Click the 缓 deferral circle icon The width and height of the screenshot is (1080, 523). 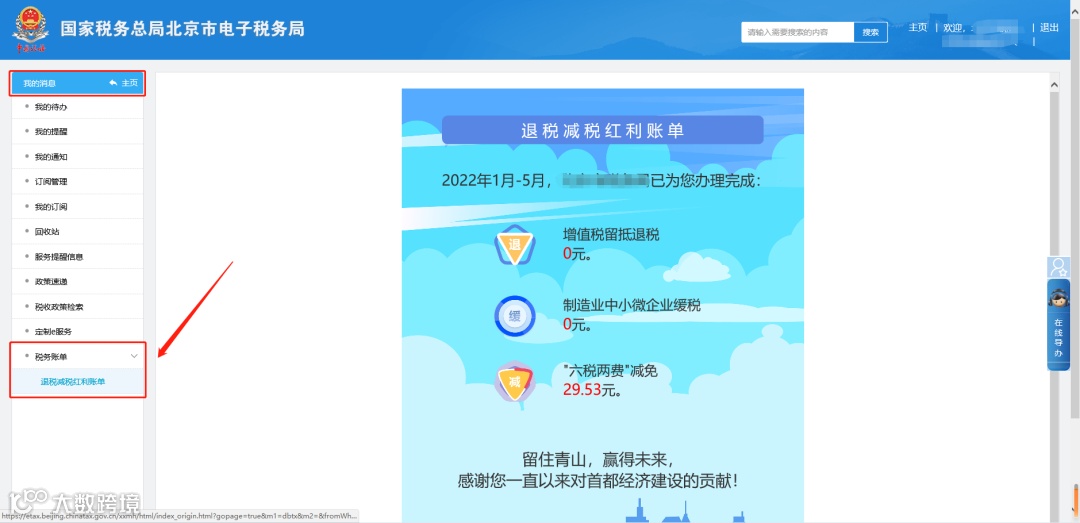coord(515,316)
